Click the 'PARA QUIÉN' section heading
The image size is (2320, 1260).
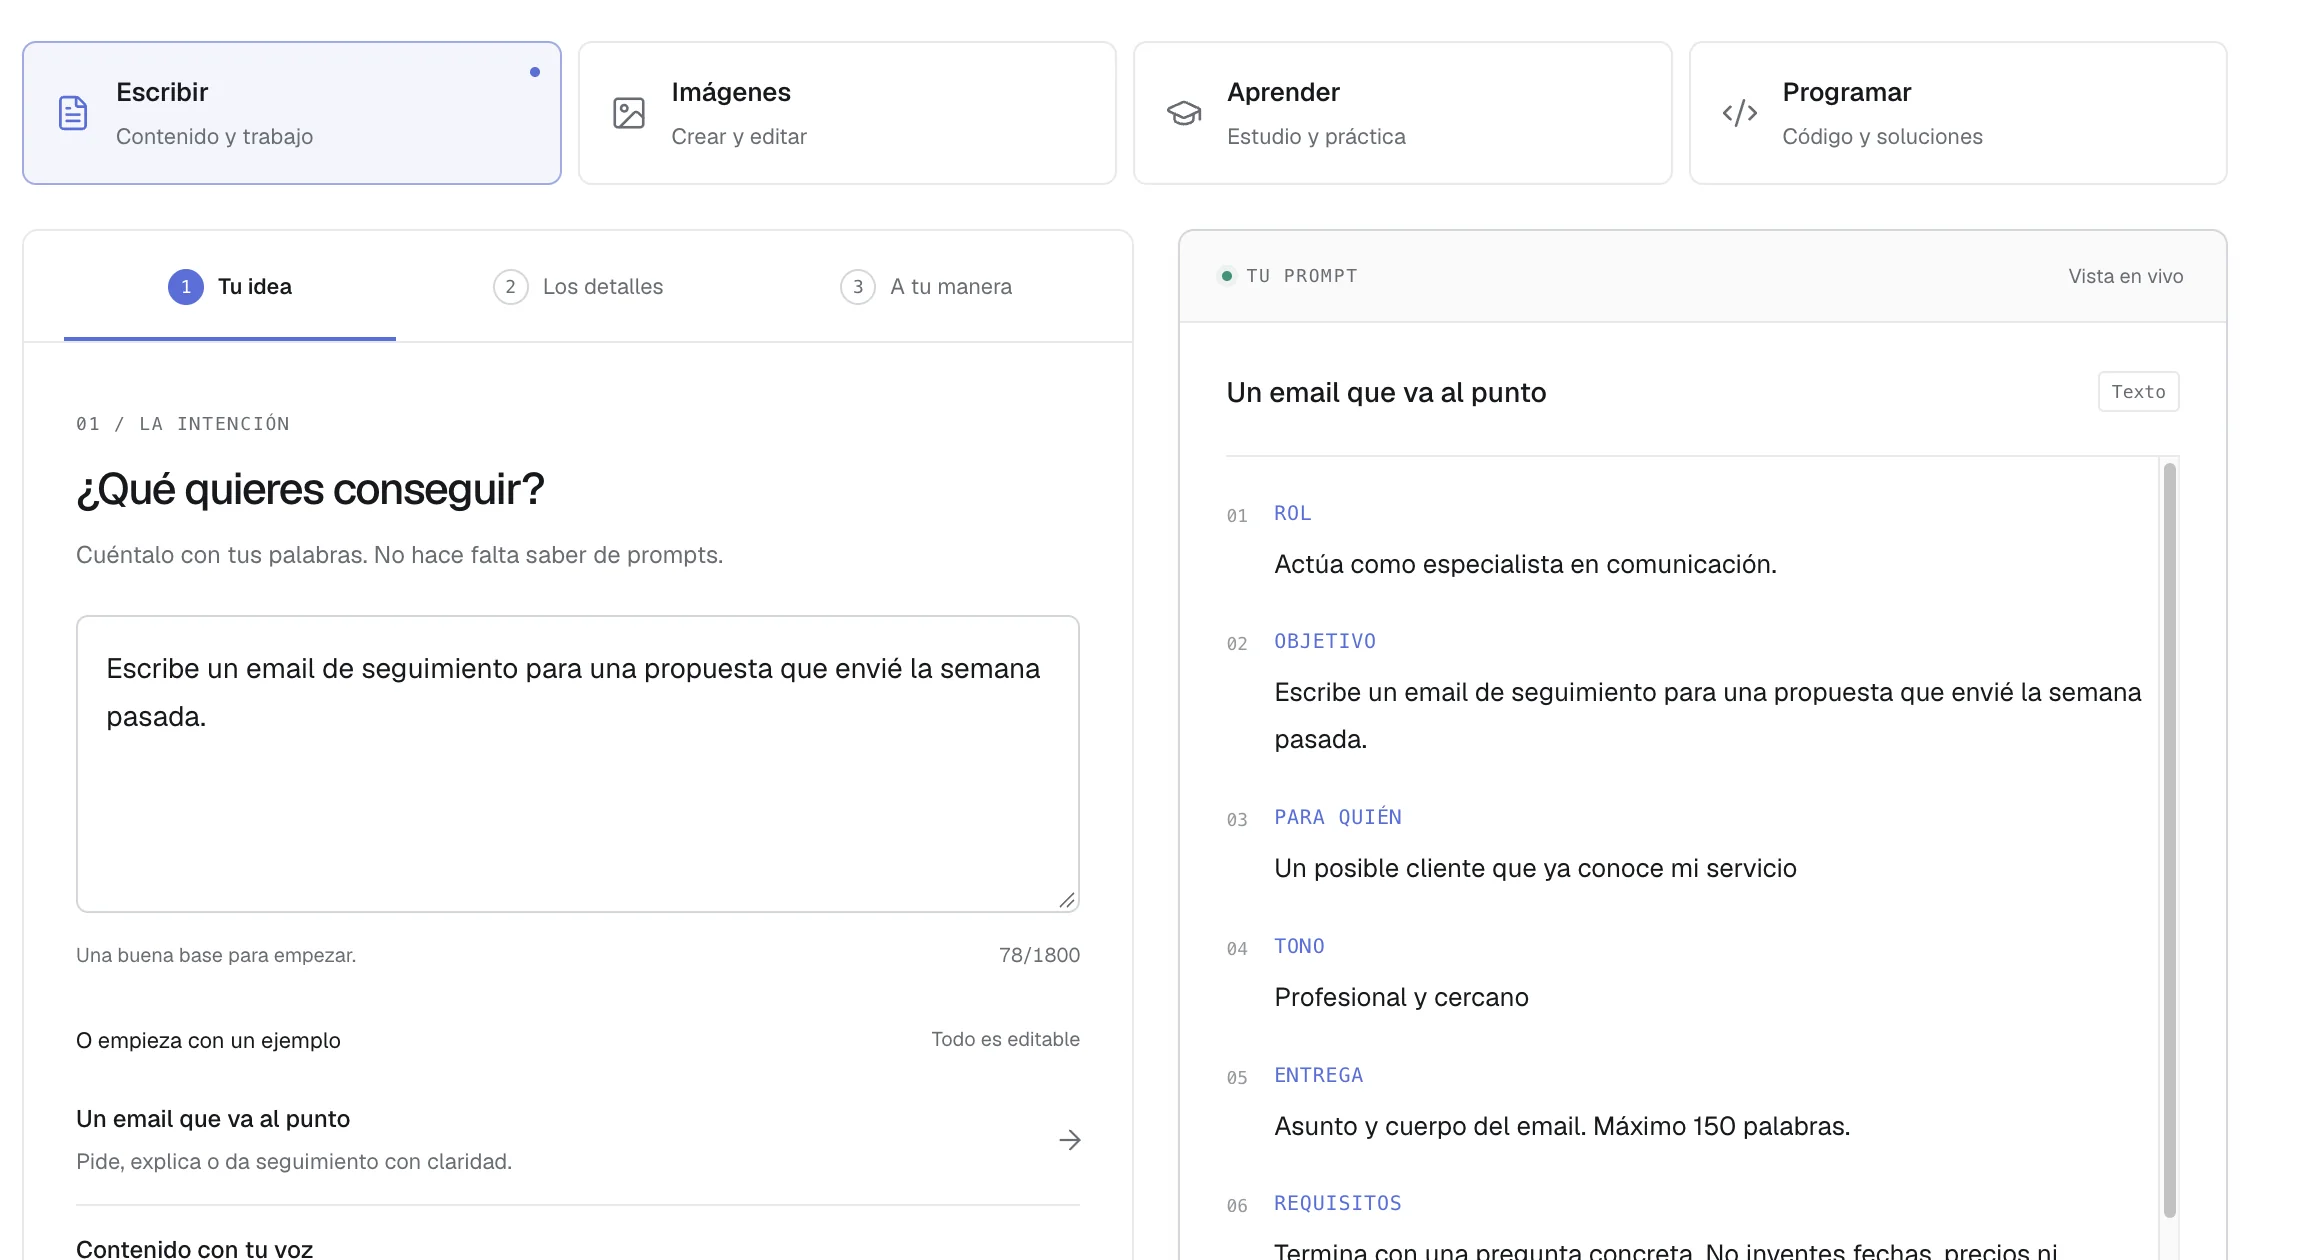(x=1337, y=817)
